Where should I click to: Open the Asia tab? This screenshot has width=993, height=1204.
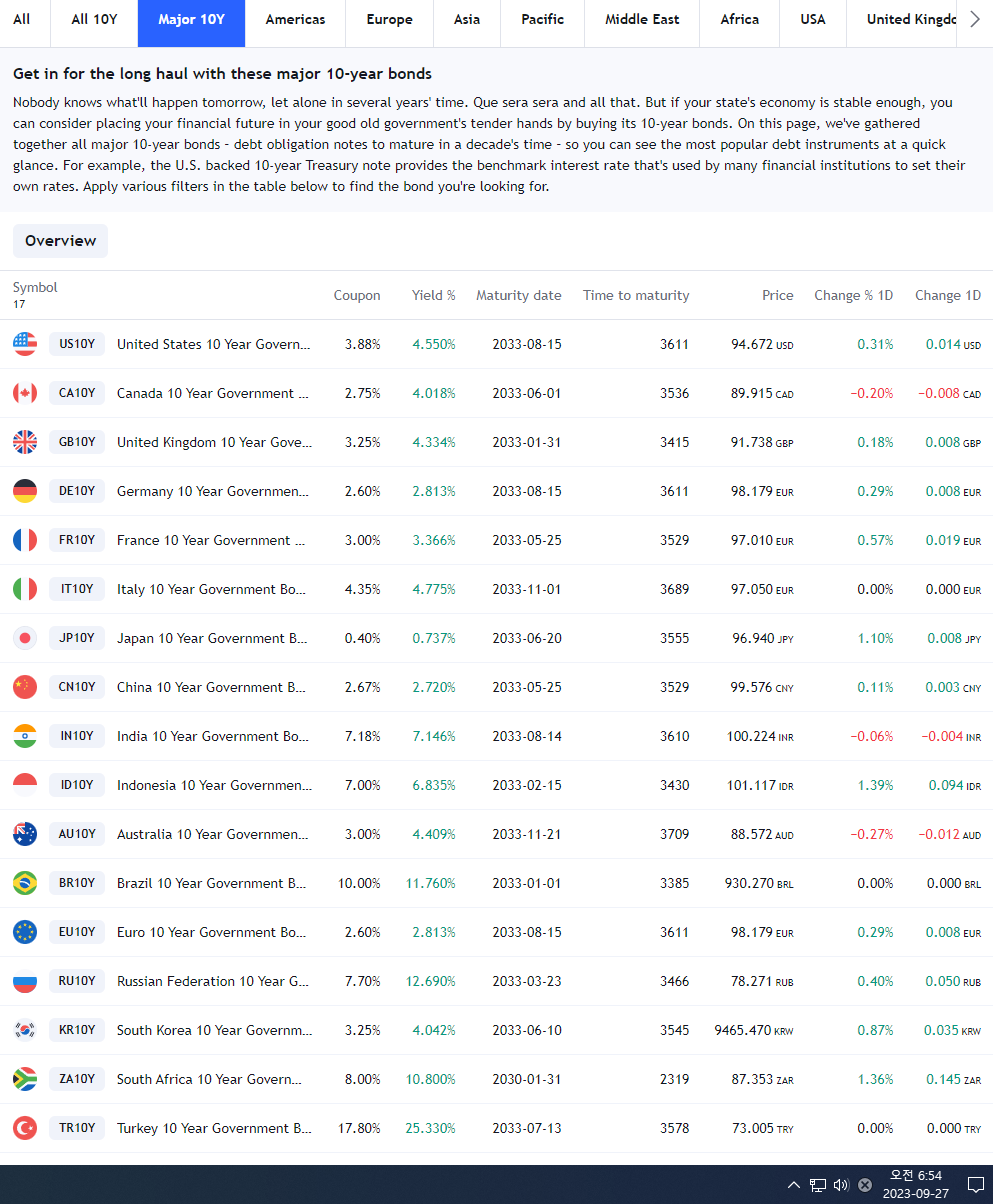tap(467, 20)
